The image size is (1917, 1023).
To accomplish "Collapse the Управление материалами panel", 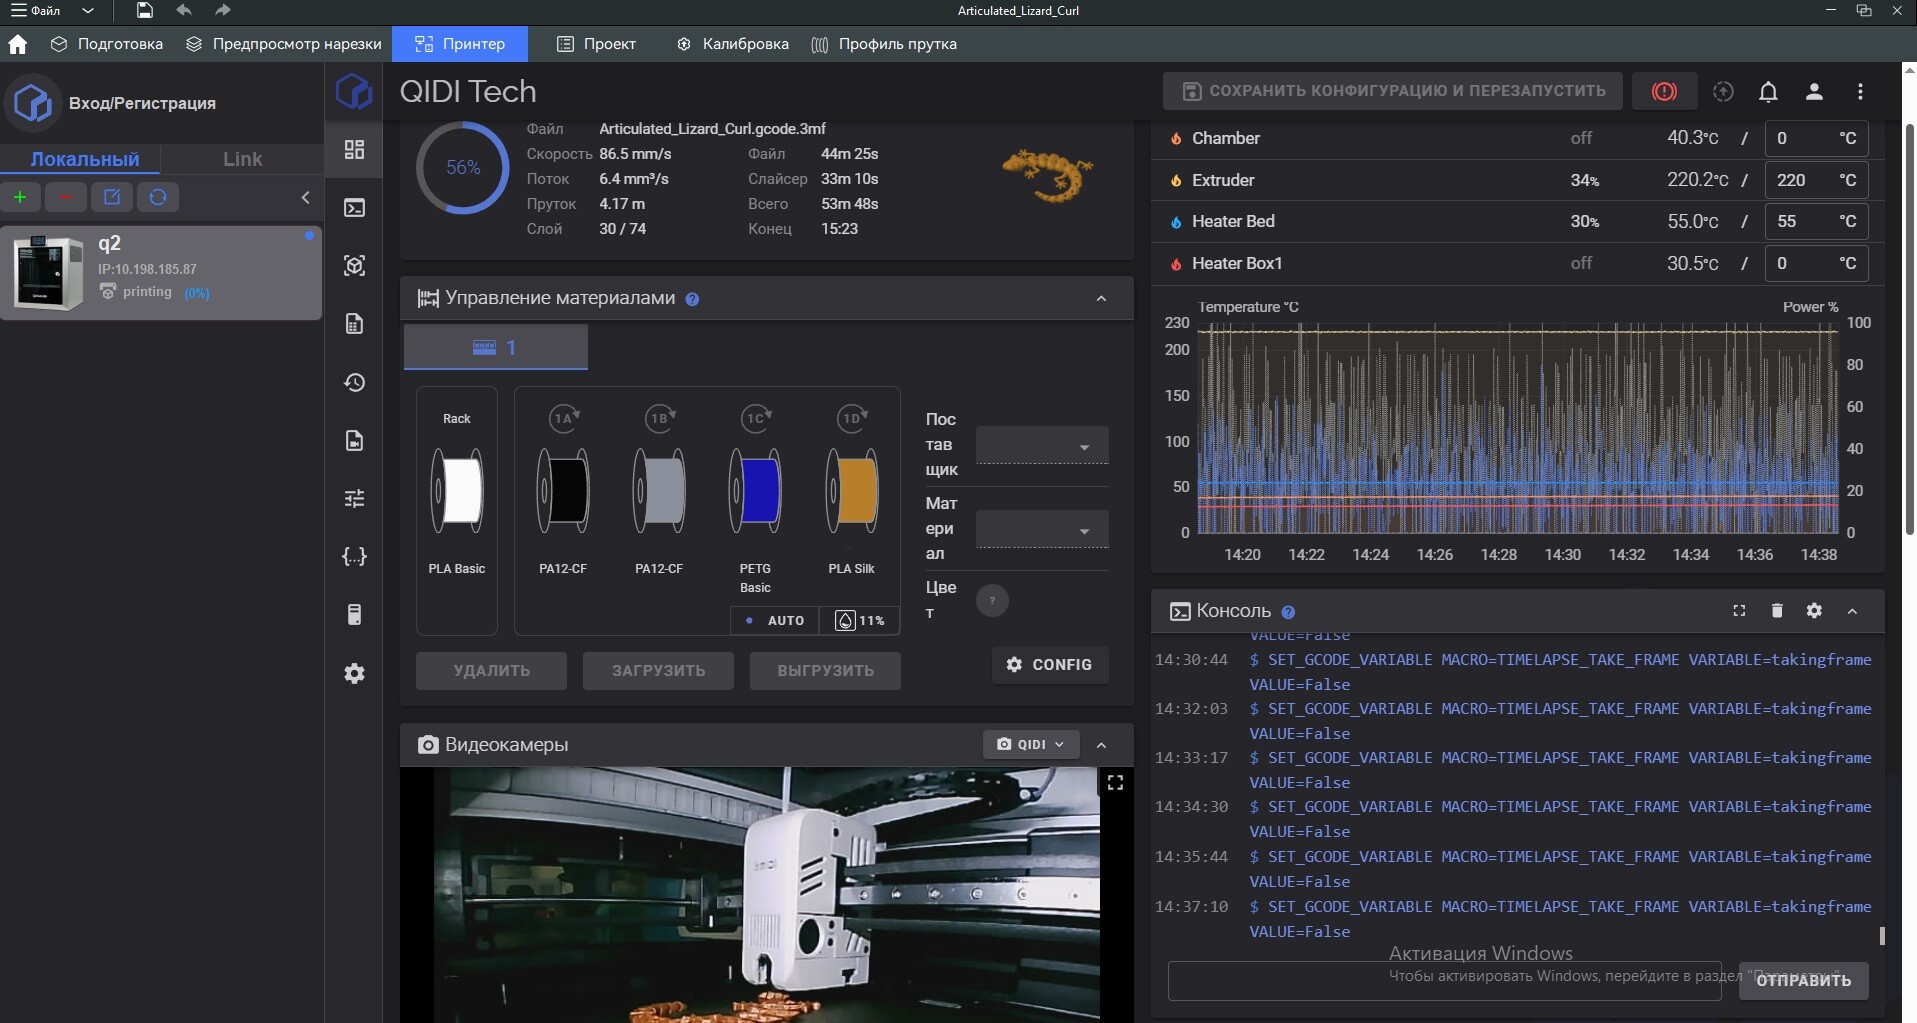I will pyautogui.click(x=1101, y=298).
